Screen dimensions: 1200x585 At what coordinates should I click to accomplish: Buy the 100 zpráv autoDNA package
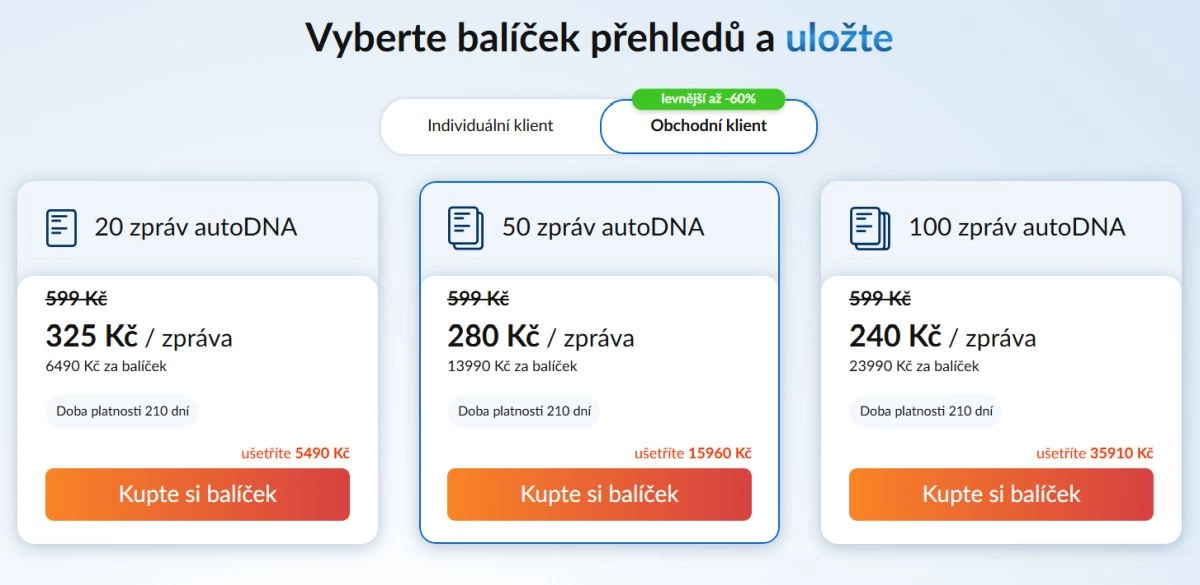(x=1001, y=494)
